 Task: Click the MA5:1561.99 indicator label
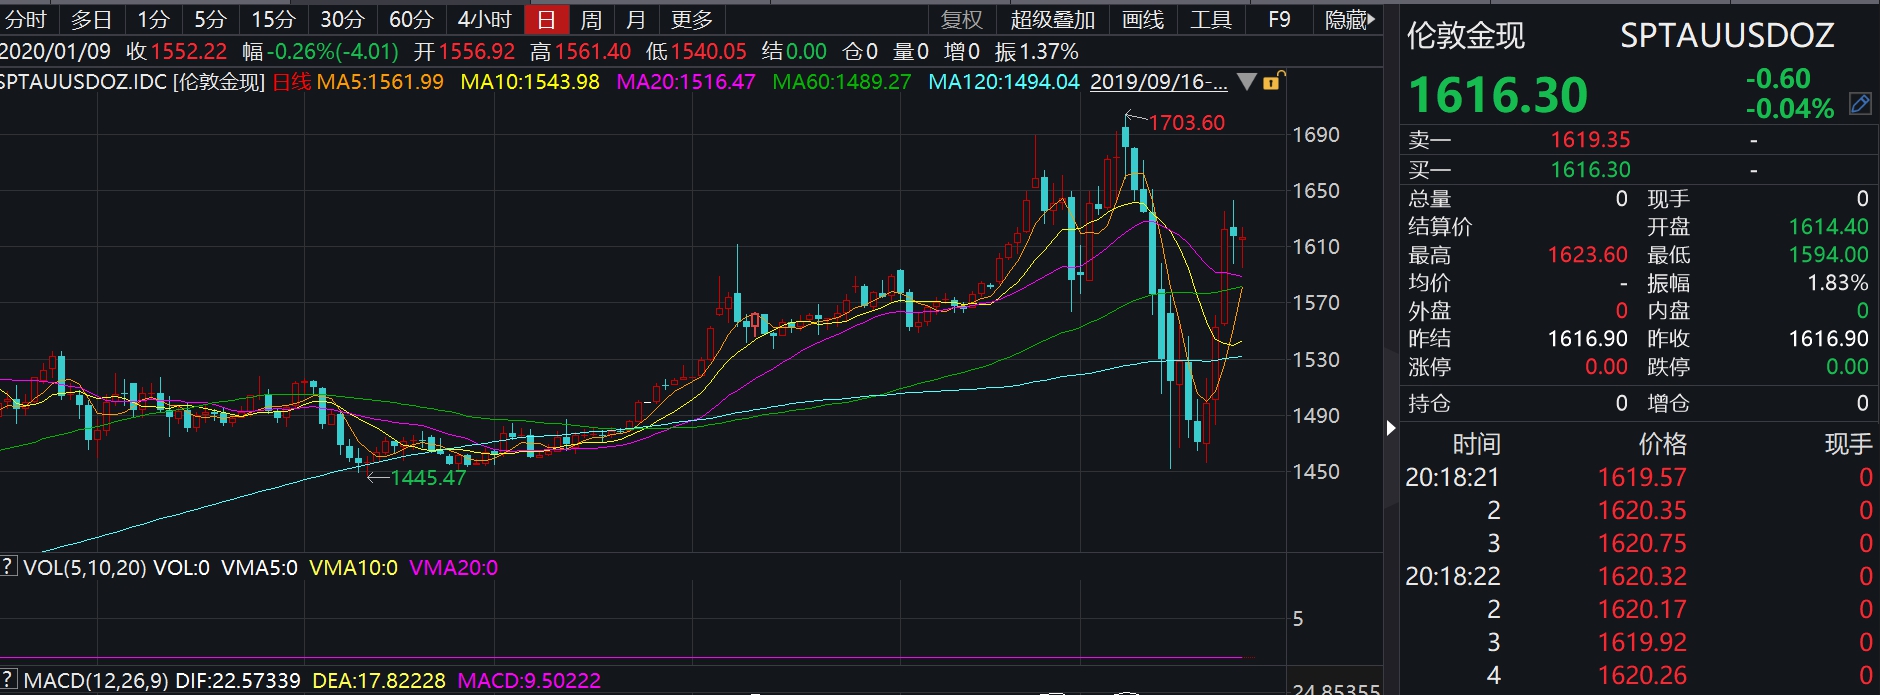pos(380,82)
